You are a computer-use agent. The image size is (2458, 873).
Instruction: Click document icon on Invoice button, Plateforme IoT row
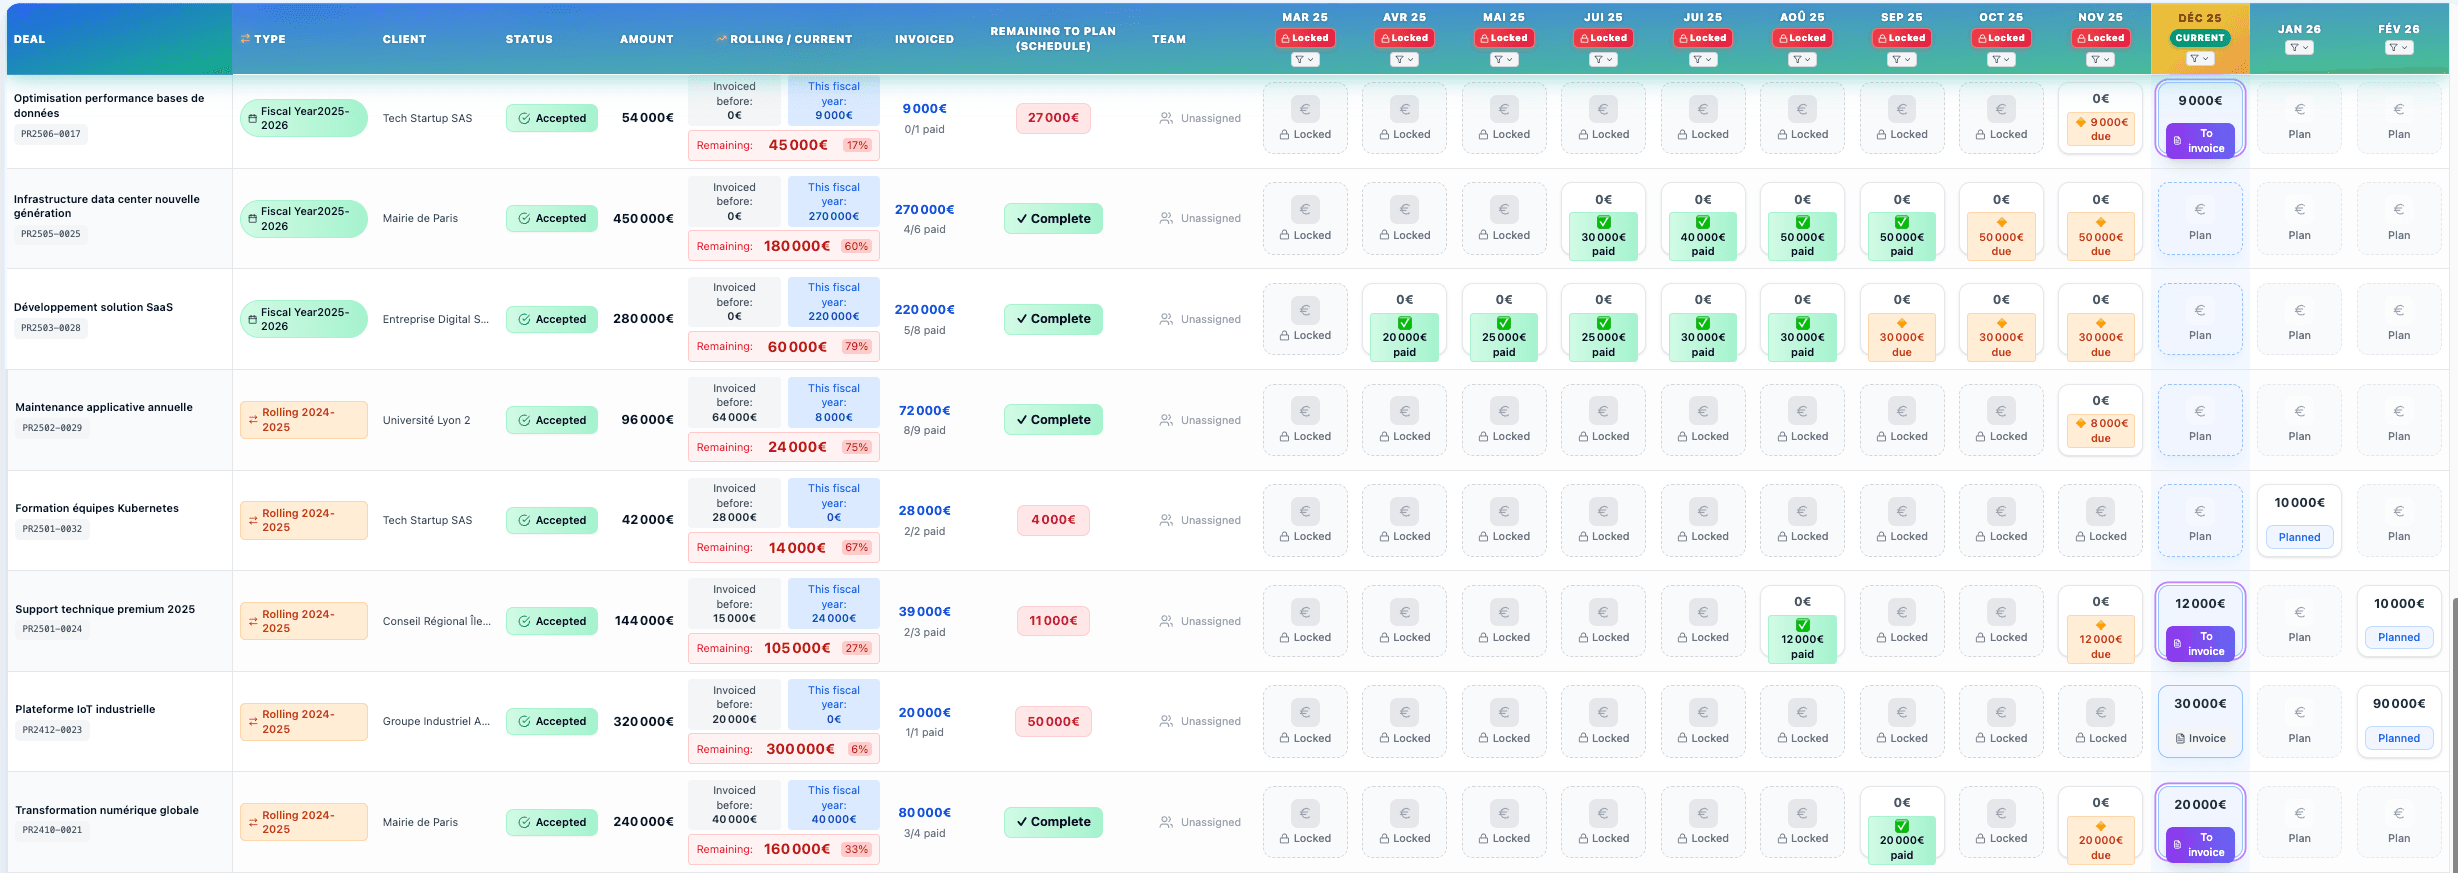click(x=2180, y=739)
